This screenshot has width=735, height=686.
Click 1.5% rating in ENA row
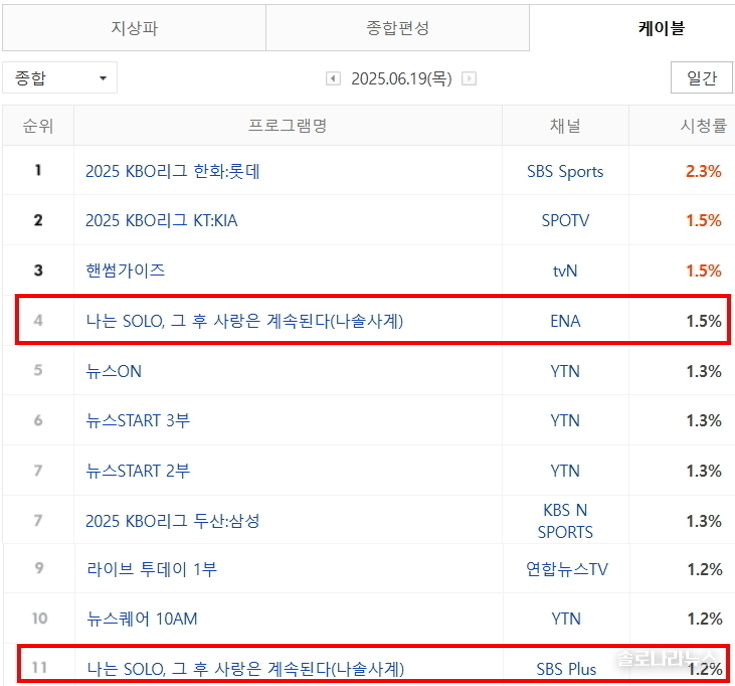point(704,321)
